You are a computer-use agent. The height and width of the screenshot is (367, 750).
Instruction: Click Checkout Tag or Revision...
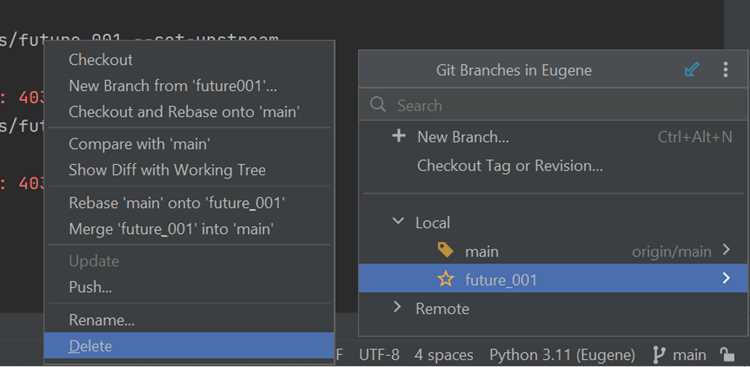pyautogui.click(x=553, y=166)
